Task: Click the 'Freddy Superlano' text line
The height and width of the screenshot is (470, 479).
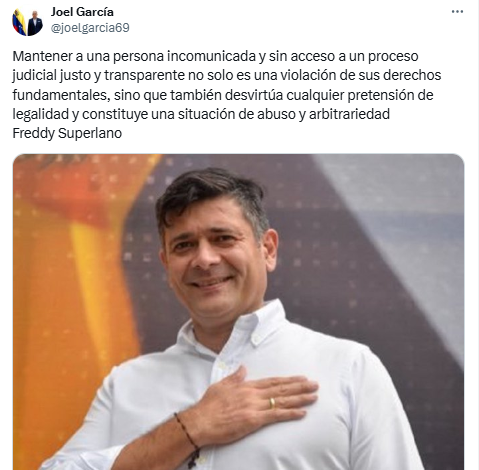Action: pos(67,133)
